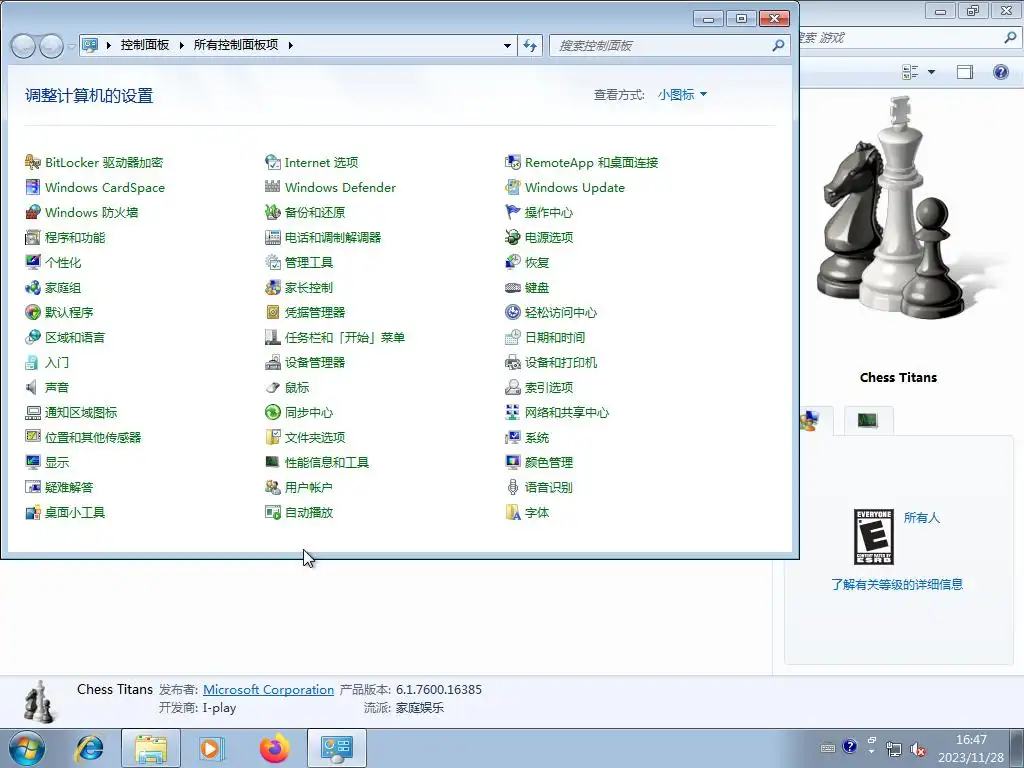Click the muted volume tray icon
1024x768 pixels.
(918, 749)
